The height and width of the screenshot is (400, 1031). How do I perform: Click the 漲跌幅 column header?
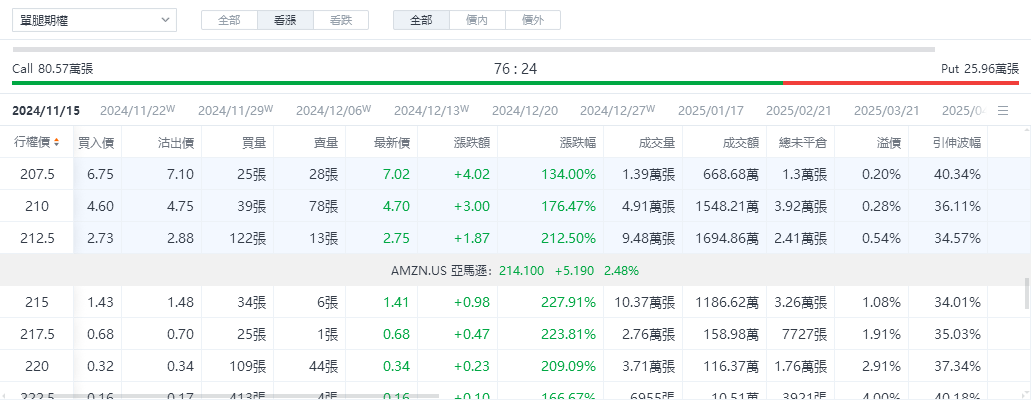pos(577,142)
